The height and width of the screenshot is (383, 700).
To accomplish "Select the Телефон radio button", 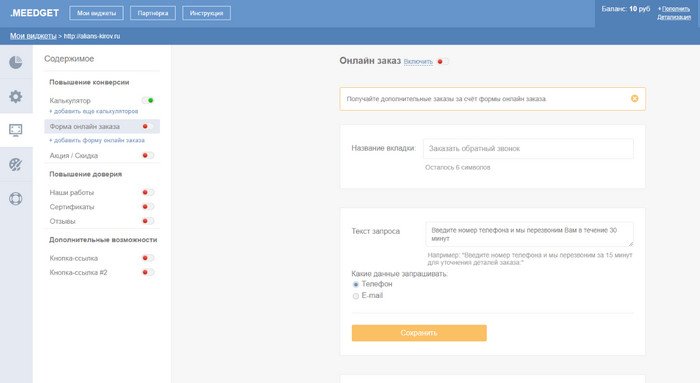I will pos(356,284).
